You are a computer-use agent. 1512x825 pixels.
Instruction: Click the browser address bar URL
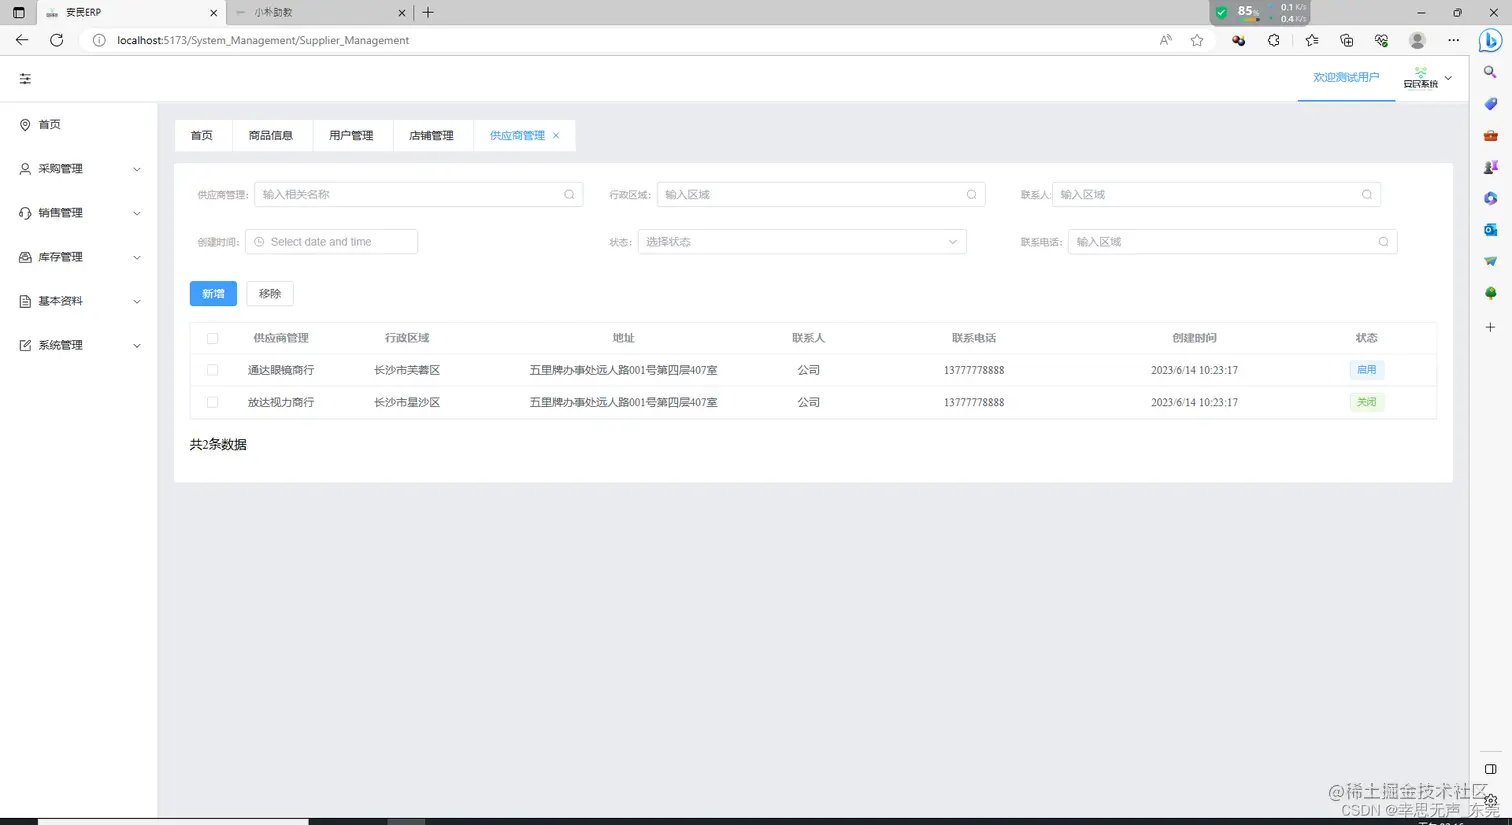coord(263,40)
